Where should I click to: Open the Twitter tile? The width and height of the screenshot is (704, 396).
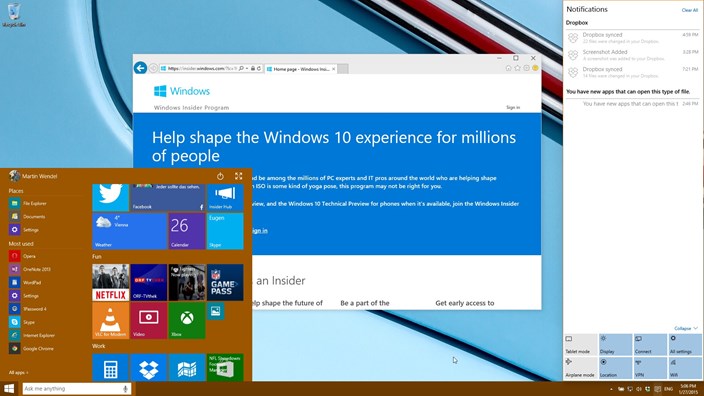pyautogui.click(x=110, y=197)
